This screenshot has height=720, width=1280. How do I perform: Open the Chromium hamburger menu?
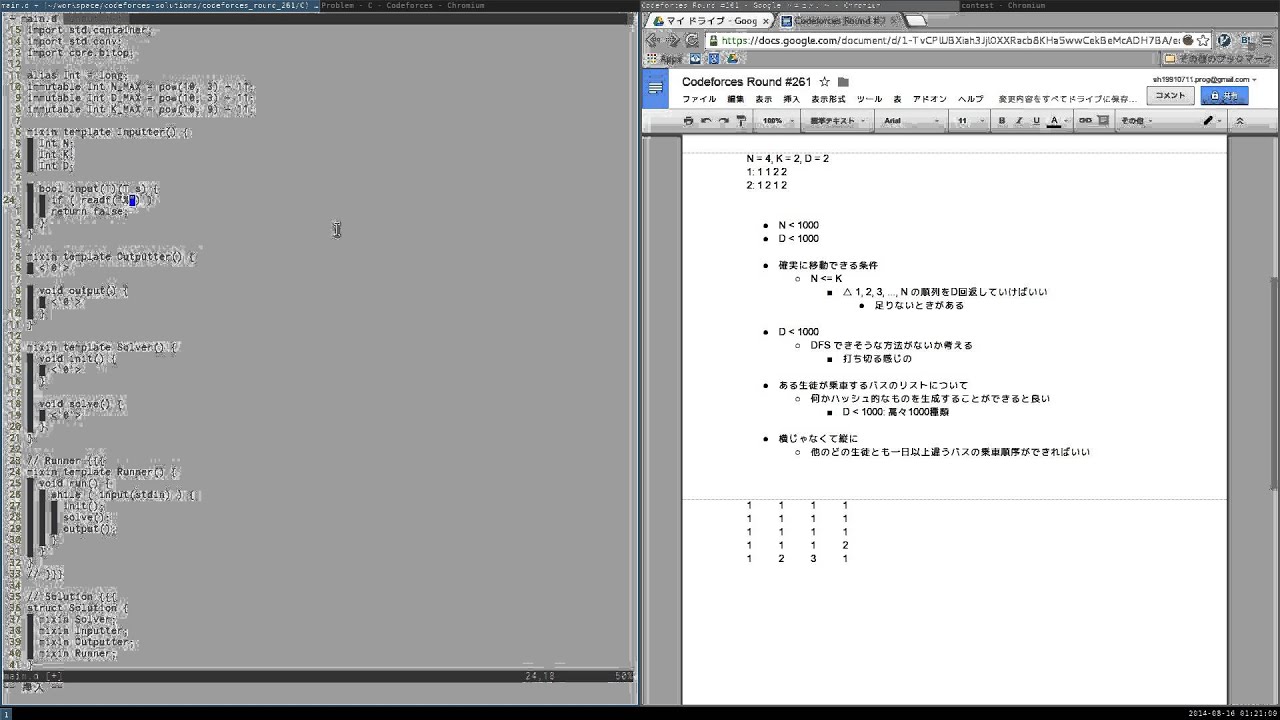[1268, 41]
